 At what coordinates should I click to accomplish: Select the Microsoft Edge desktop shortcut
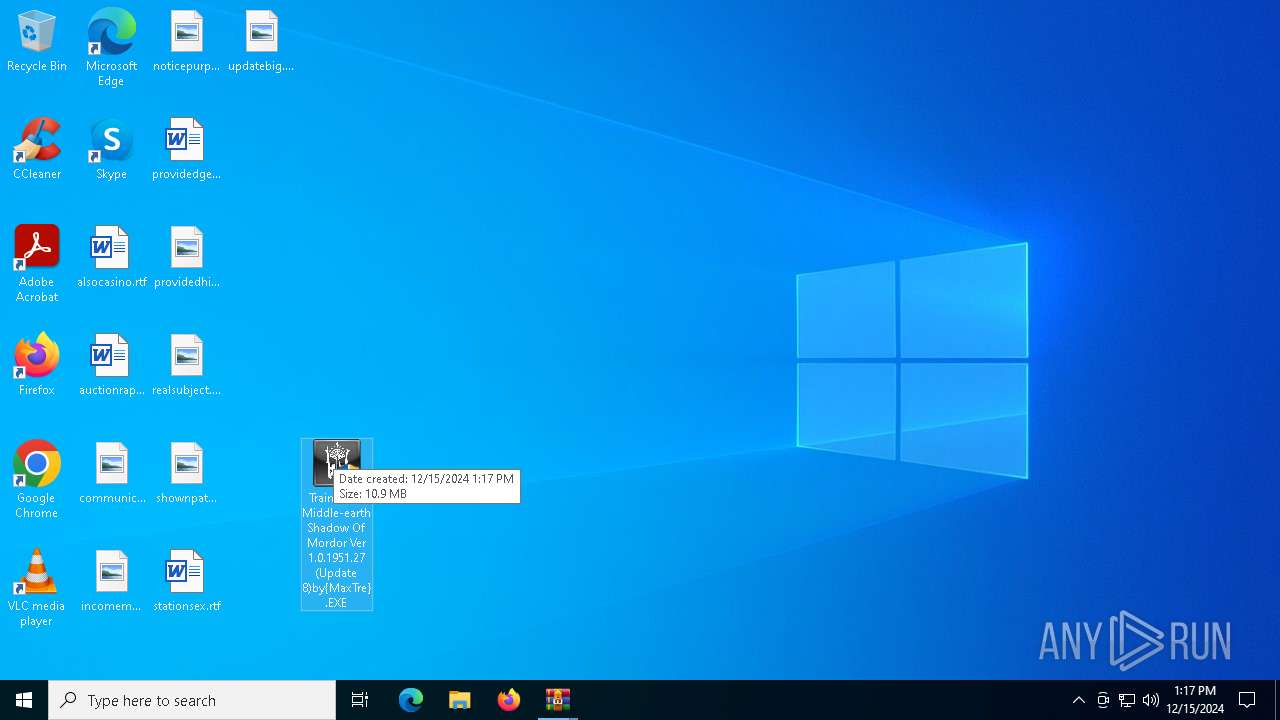(x=111, y=48)
